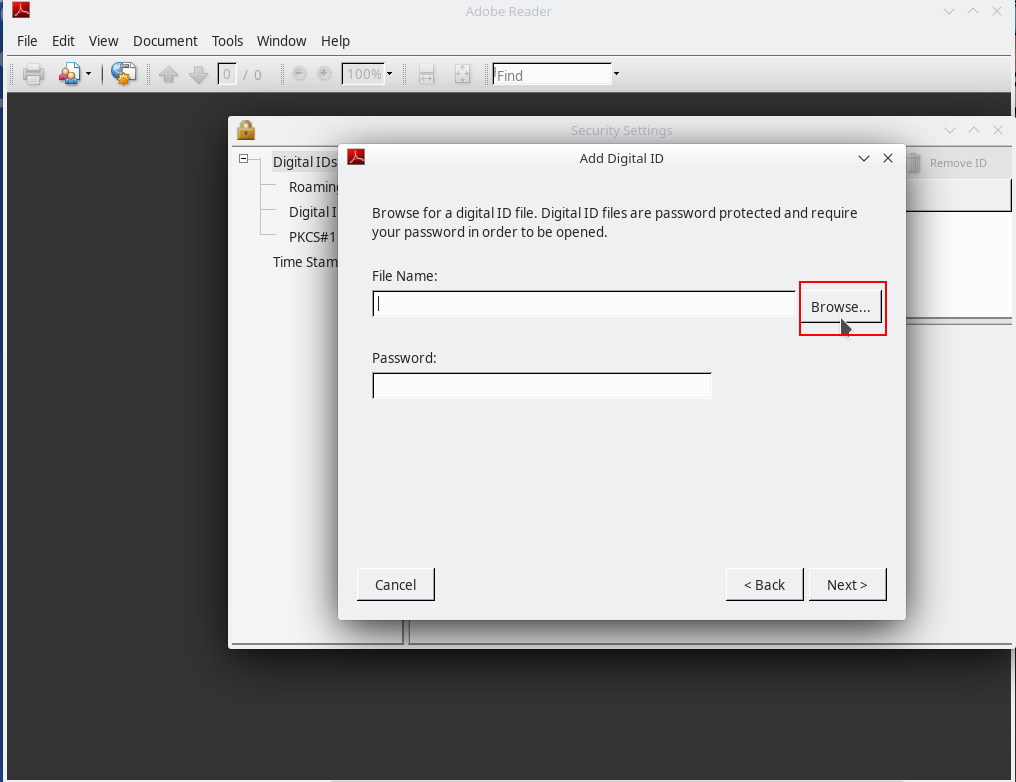Click Cancel in Add Digital ID dialog
Screen dimensions: 1016x782
(x=395, y=585)
